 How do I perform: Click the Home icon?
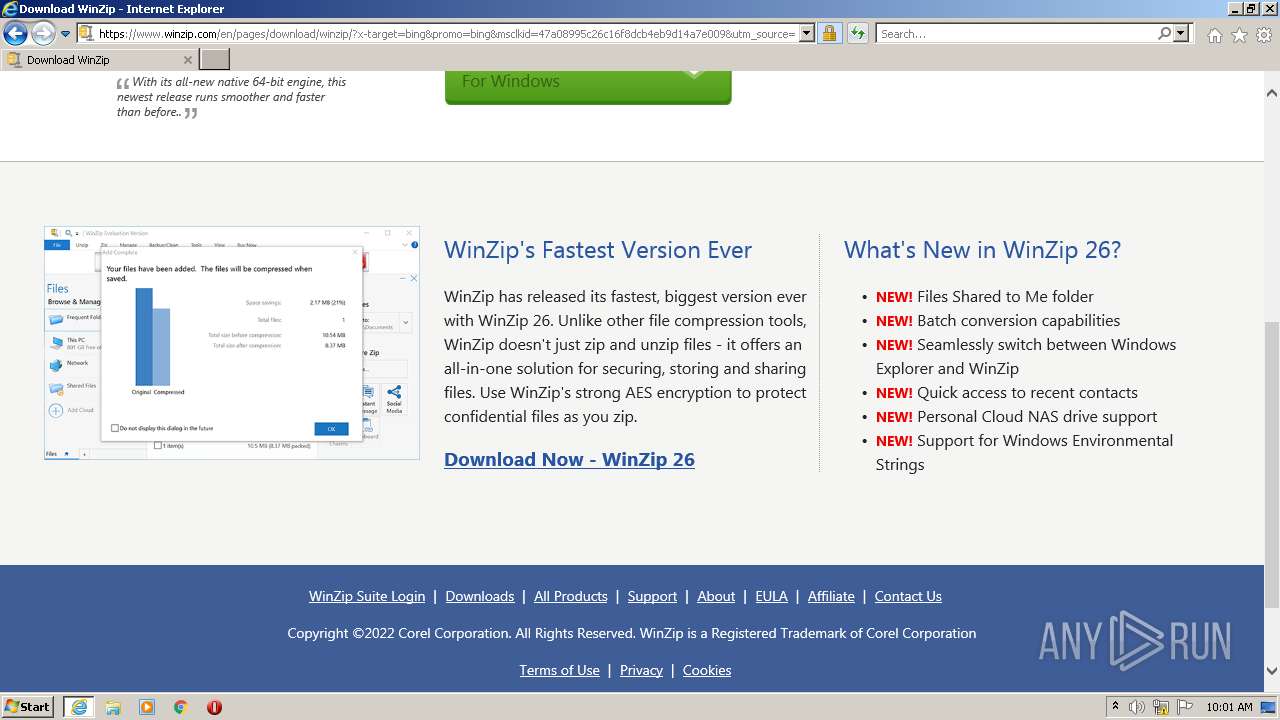click(x=1214, y=35)
